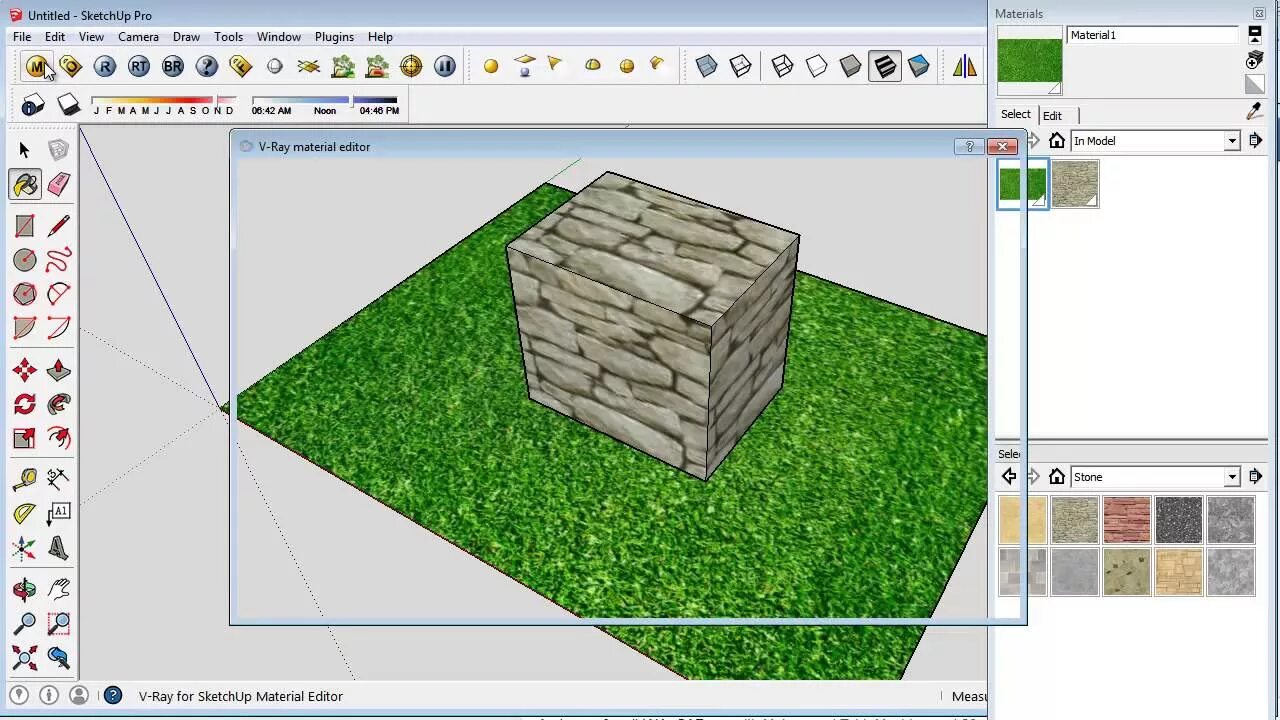This screenshot has width=1280, height=720.
Task: Add a V-Ray omni light sphere
Action: (x=491, y=67)
